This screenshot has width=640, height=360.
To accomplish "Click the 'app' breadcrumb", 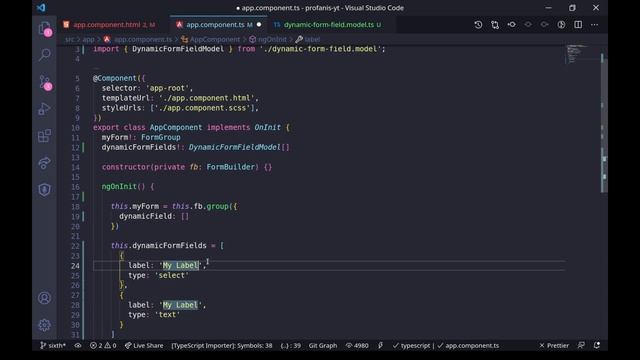I will [88, 40].
